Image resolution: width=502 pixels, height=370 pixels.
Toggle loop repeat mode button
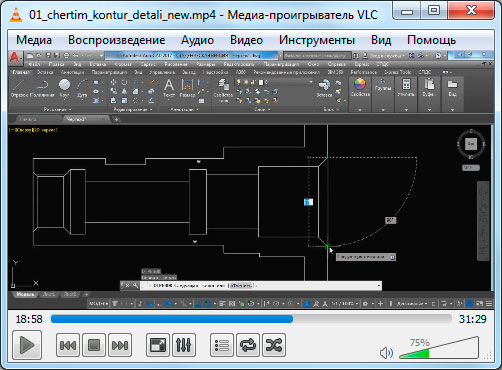pos(248,345)
